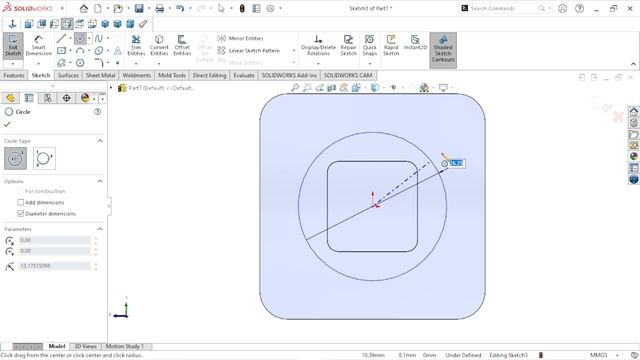Screen dimensions: 640x360
Task: Select the Polygon sketch tool
Action: pyautogui.click(x=80, y=63)
